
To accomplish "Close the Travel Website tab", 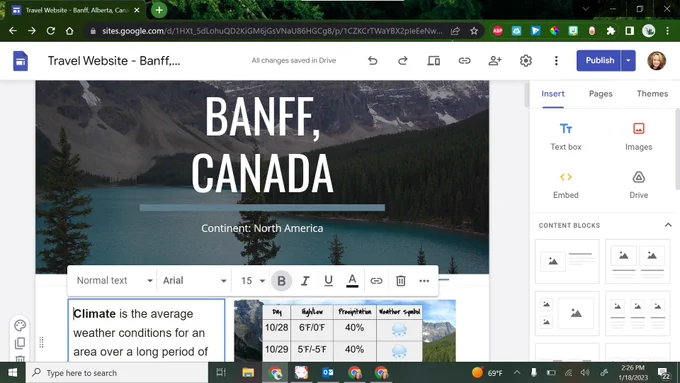I will 137,10.
